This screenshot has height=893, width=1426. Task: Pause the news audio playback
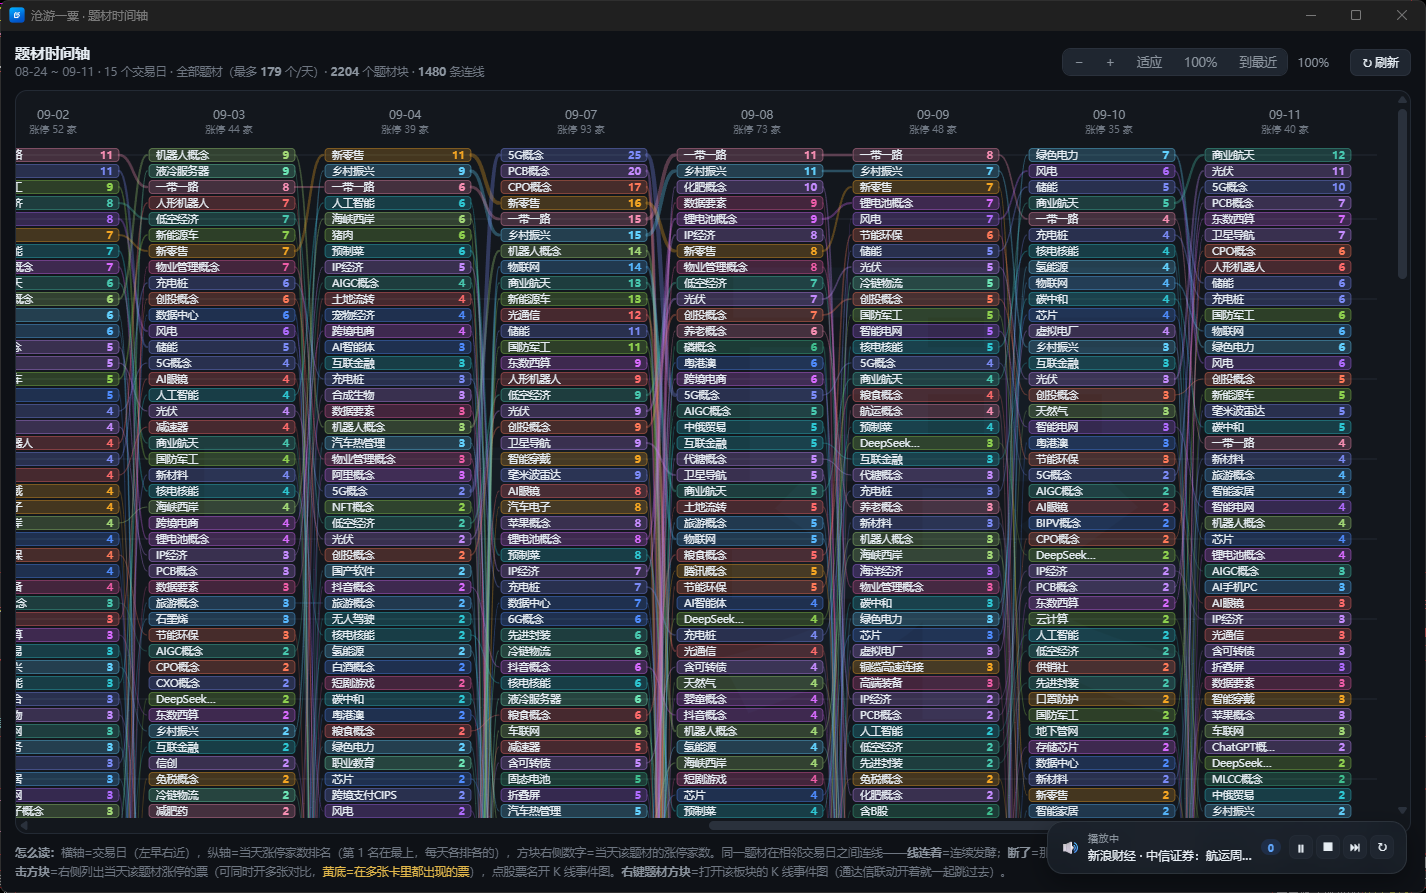pos(1301,848)
